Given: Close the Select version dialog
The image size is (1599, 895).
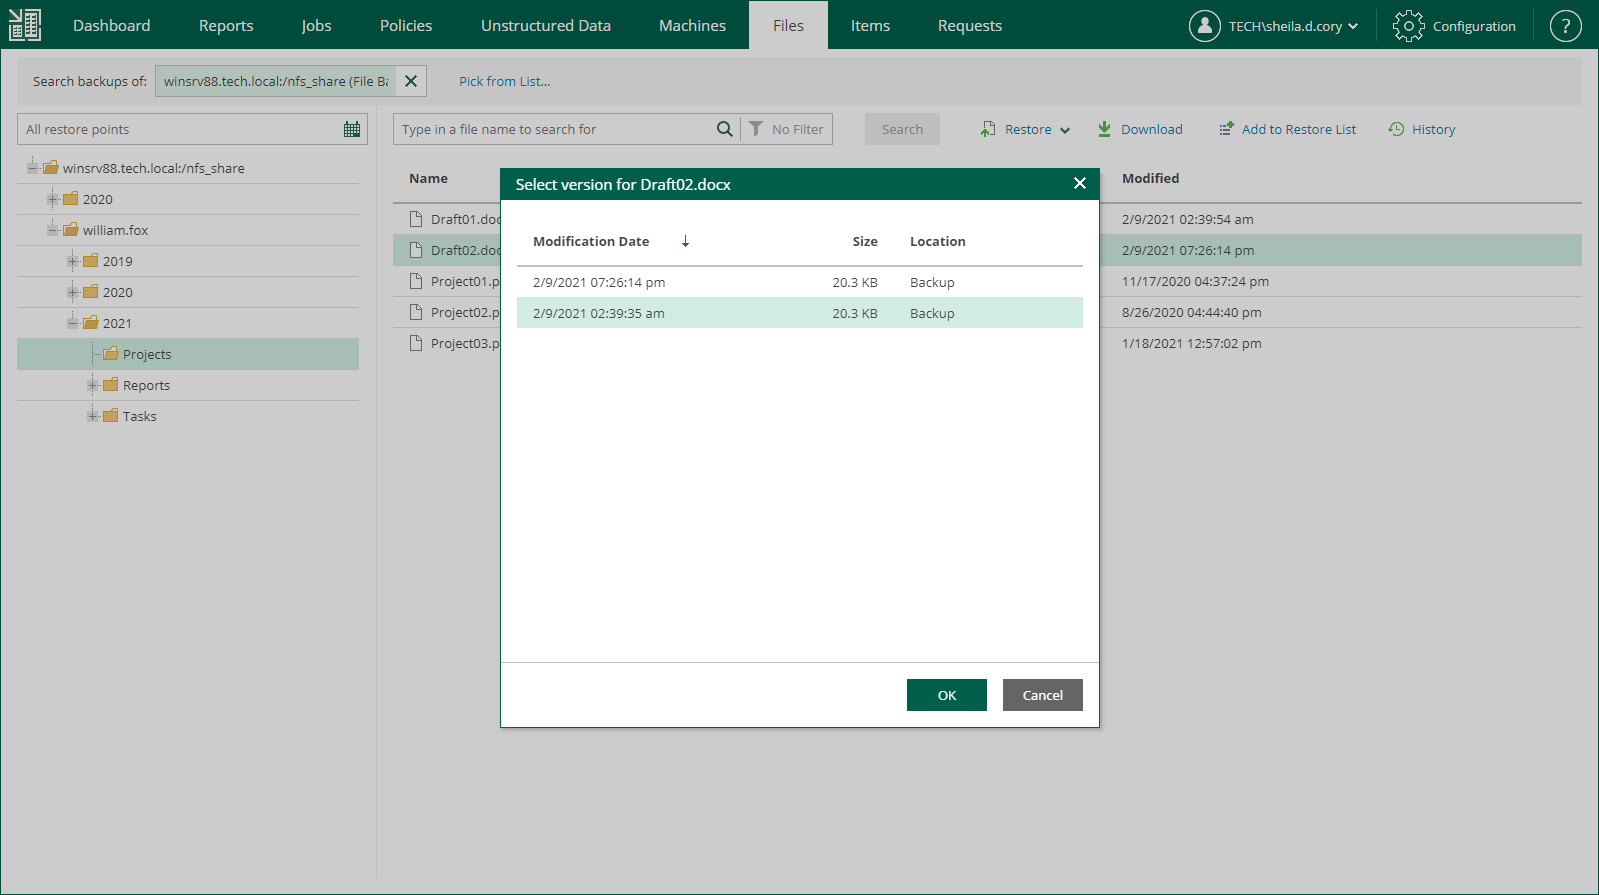Looking at the screenshot, I should coord(1079,183).
